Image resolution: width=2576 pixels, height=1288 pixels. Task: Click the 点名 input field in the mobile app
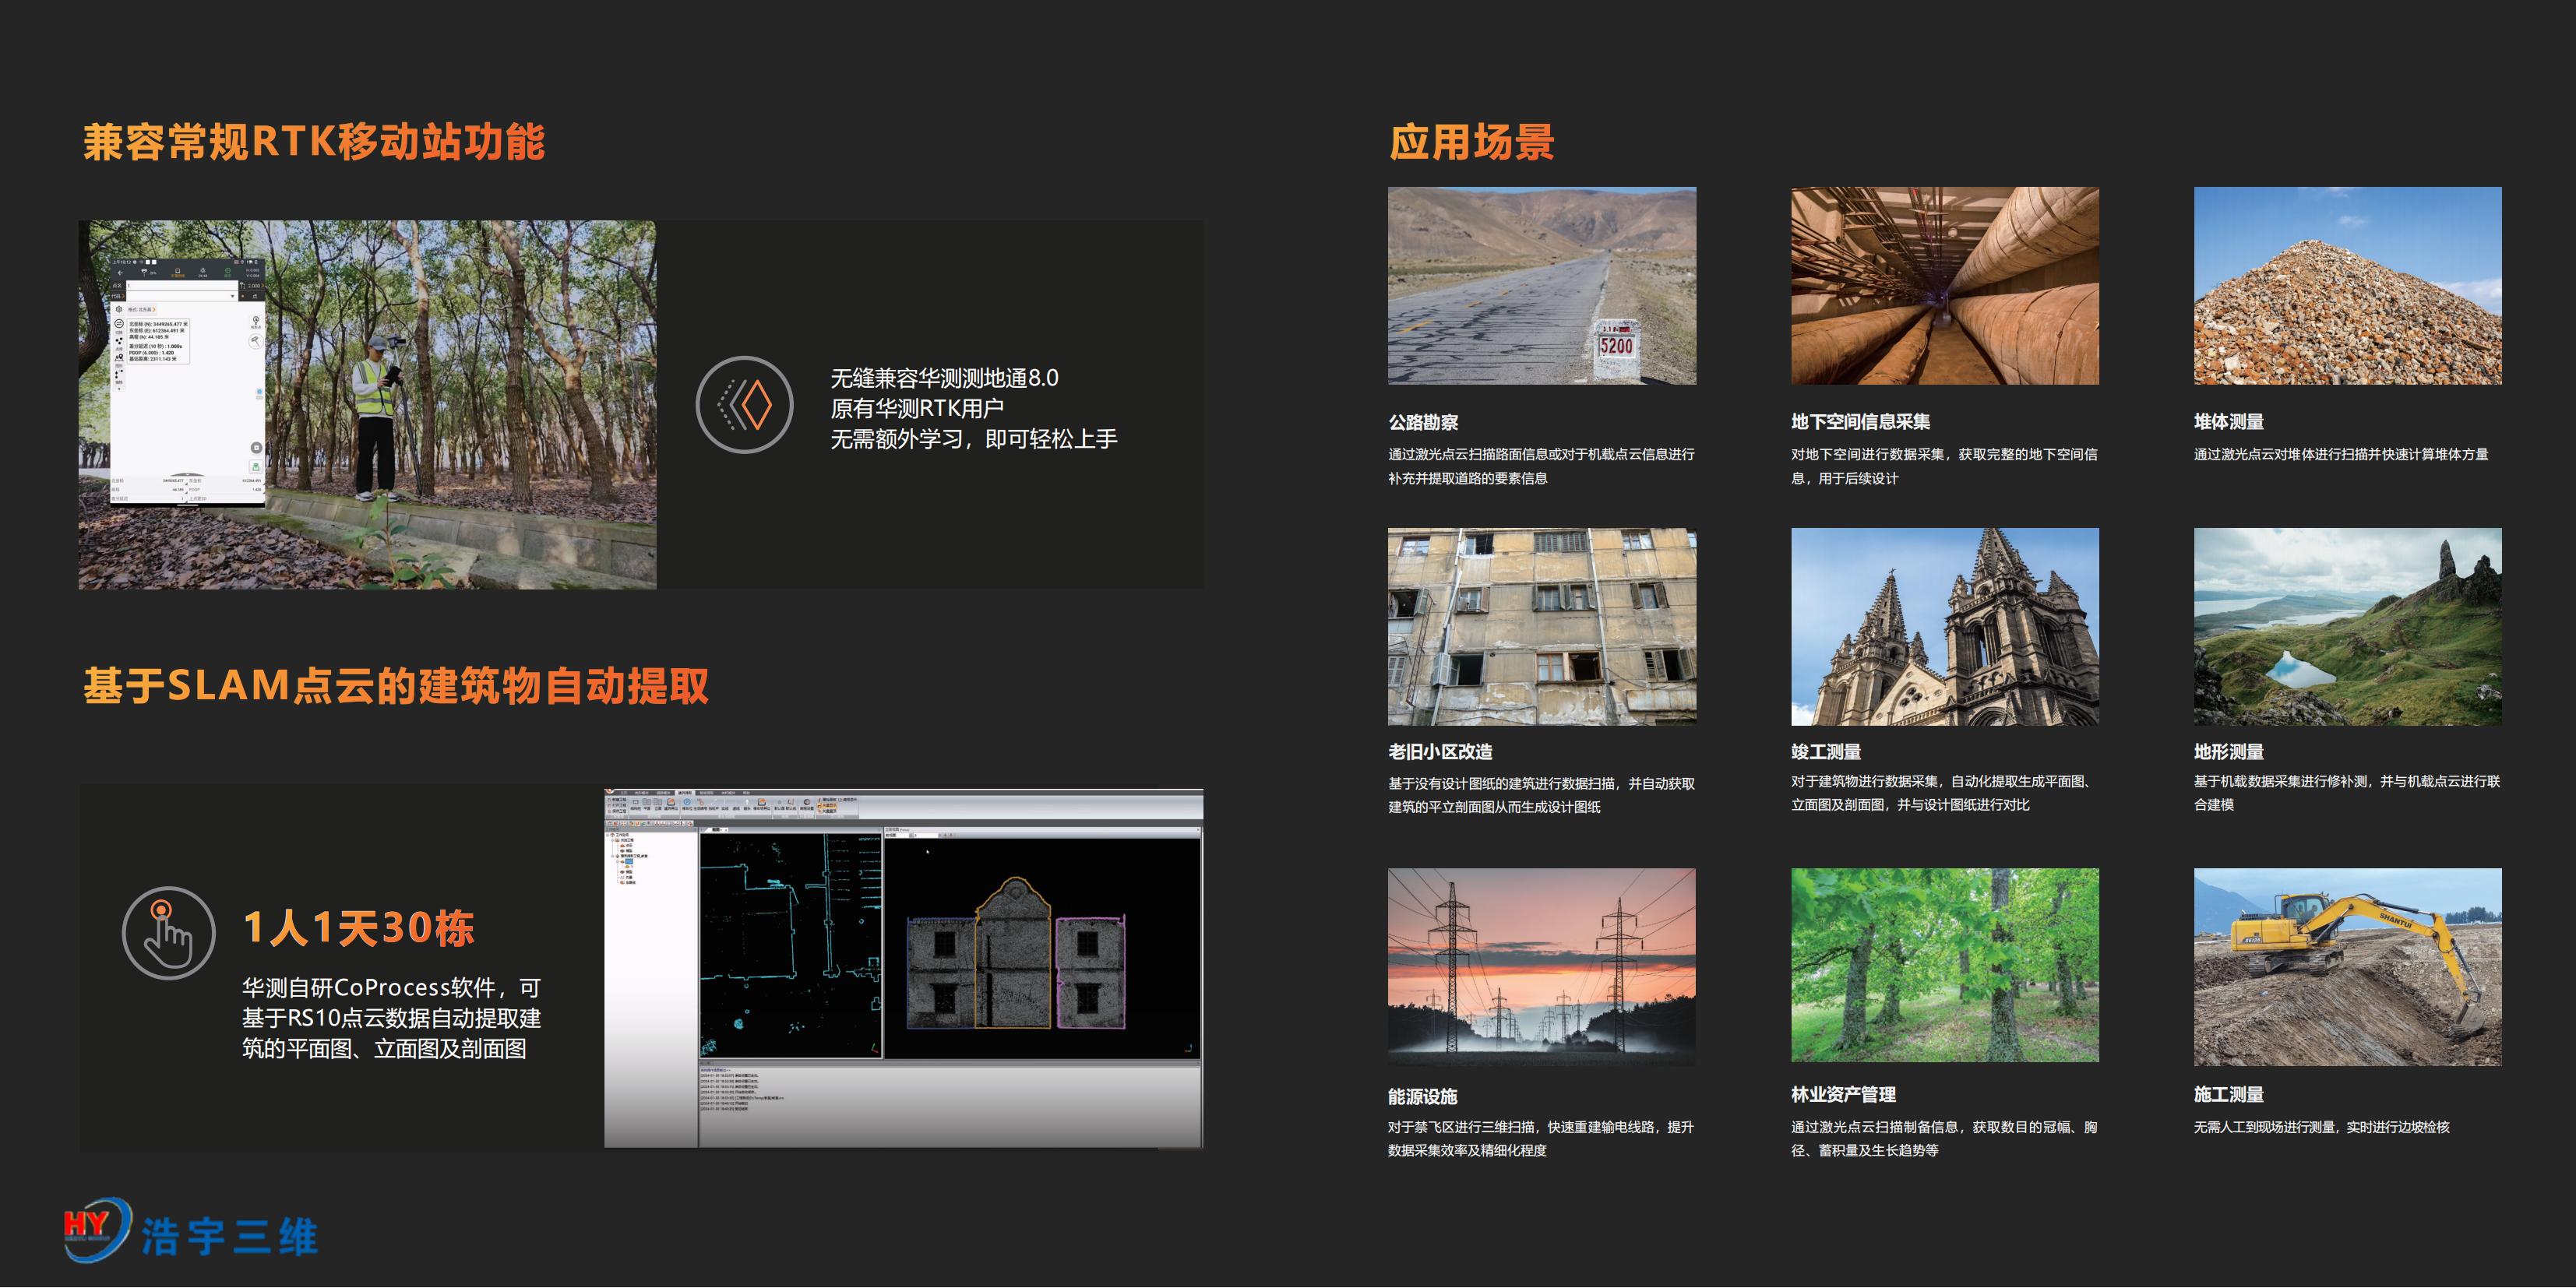[x=181, y=285]
